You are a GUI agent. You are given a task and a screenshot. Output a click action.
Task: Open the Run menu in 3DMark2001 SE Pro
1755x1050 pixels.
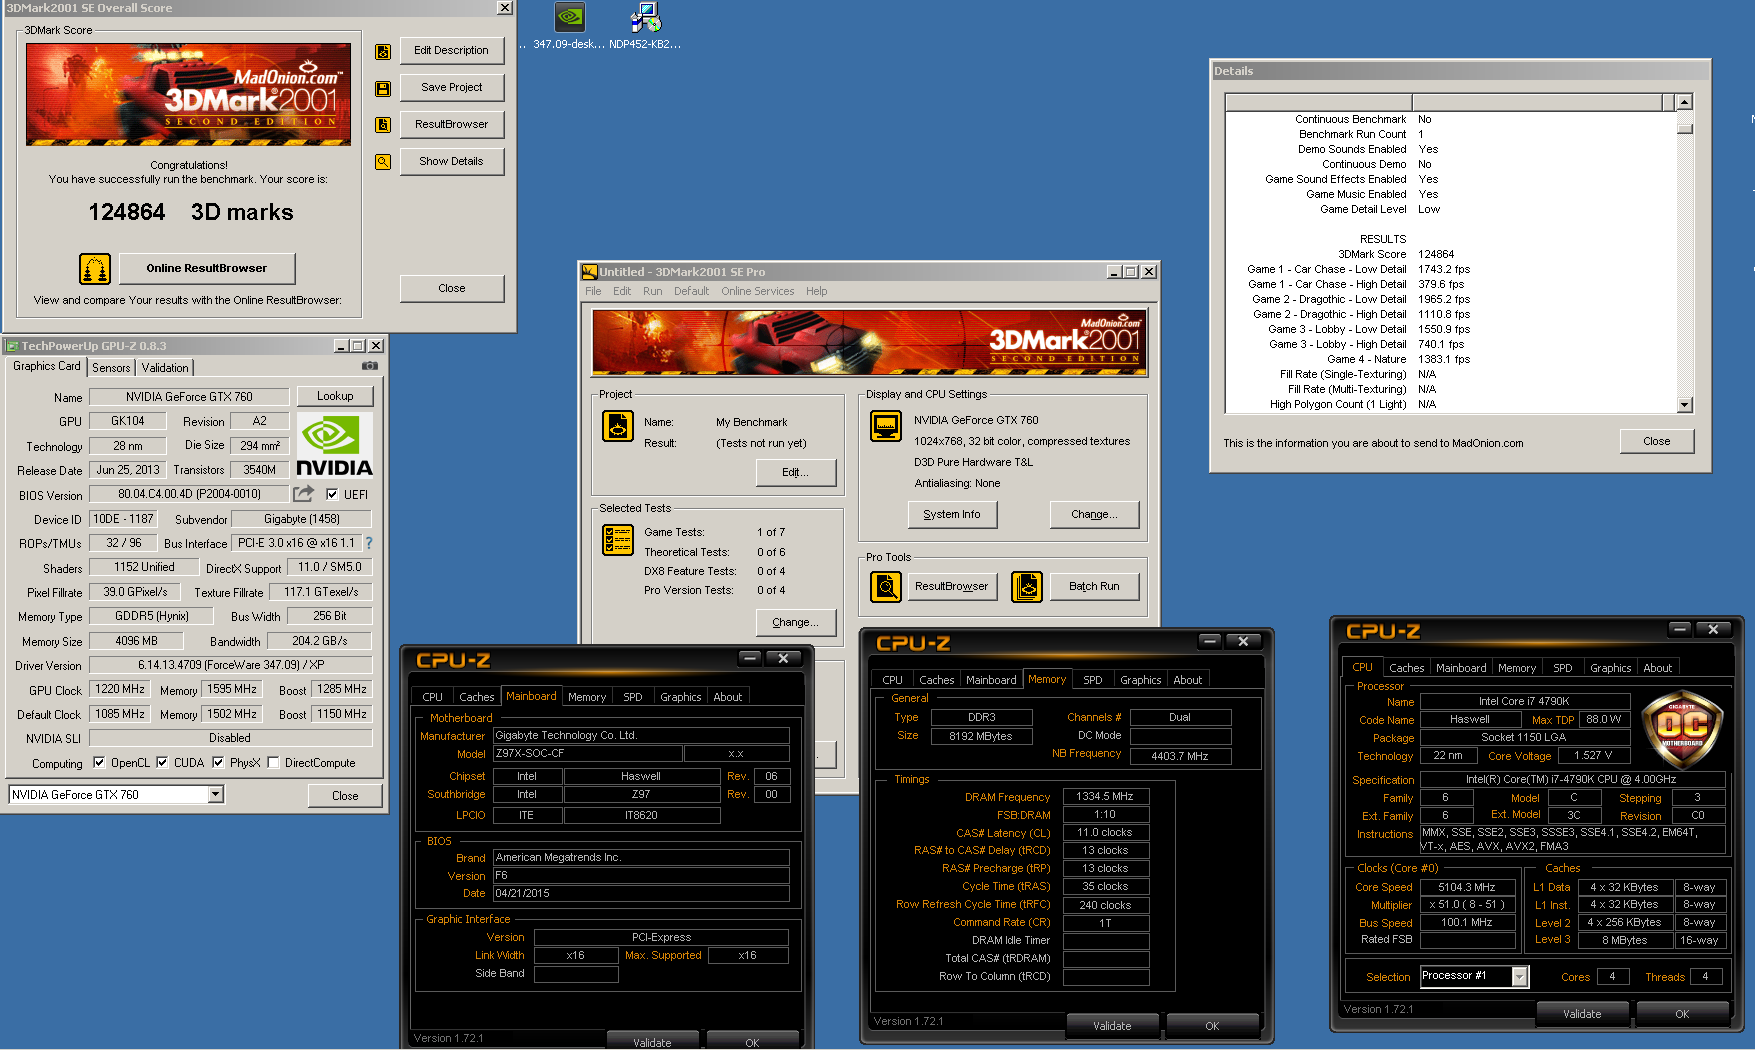(652, 291)
